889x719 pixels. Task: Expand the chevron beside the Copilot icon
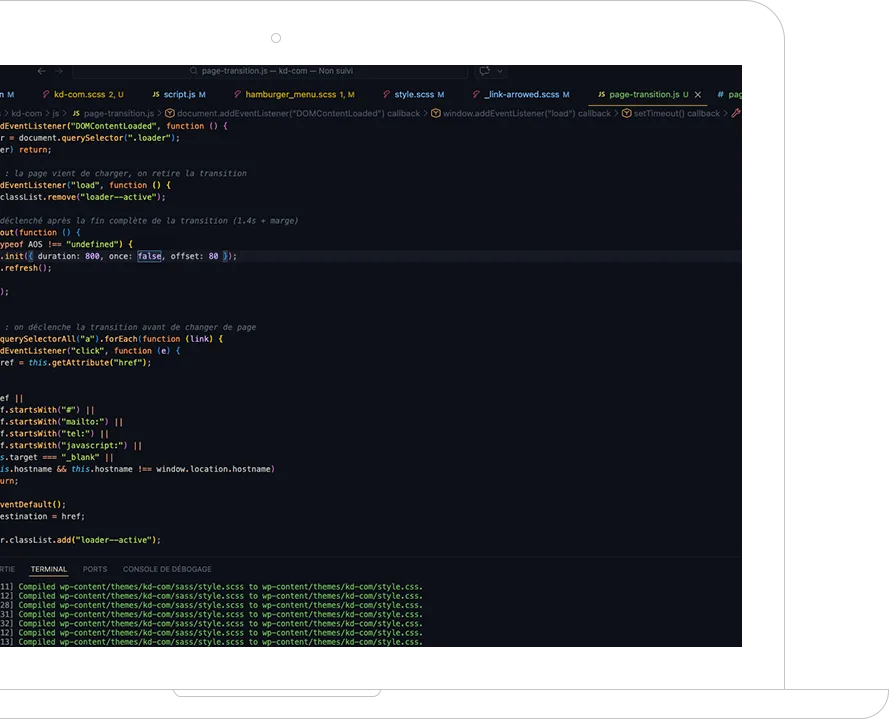tap(500, 71)
